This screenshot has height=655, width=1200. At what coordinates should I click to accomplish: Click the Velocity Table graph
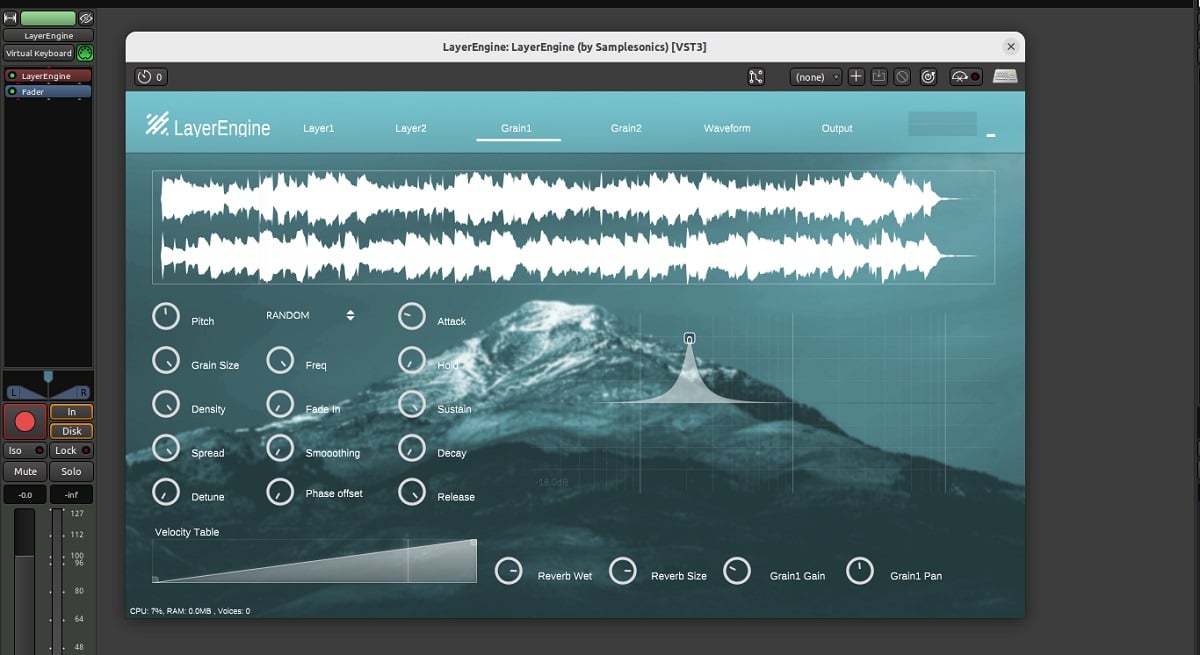[314, 561]
